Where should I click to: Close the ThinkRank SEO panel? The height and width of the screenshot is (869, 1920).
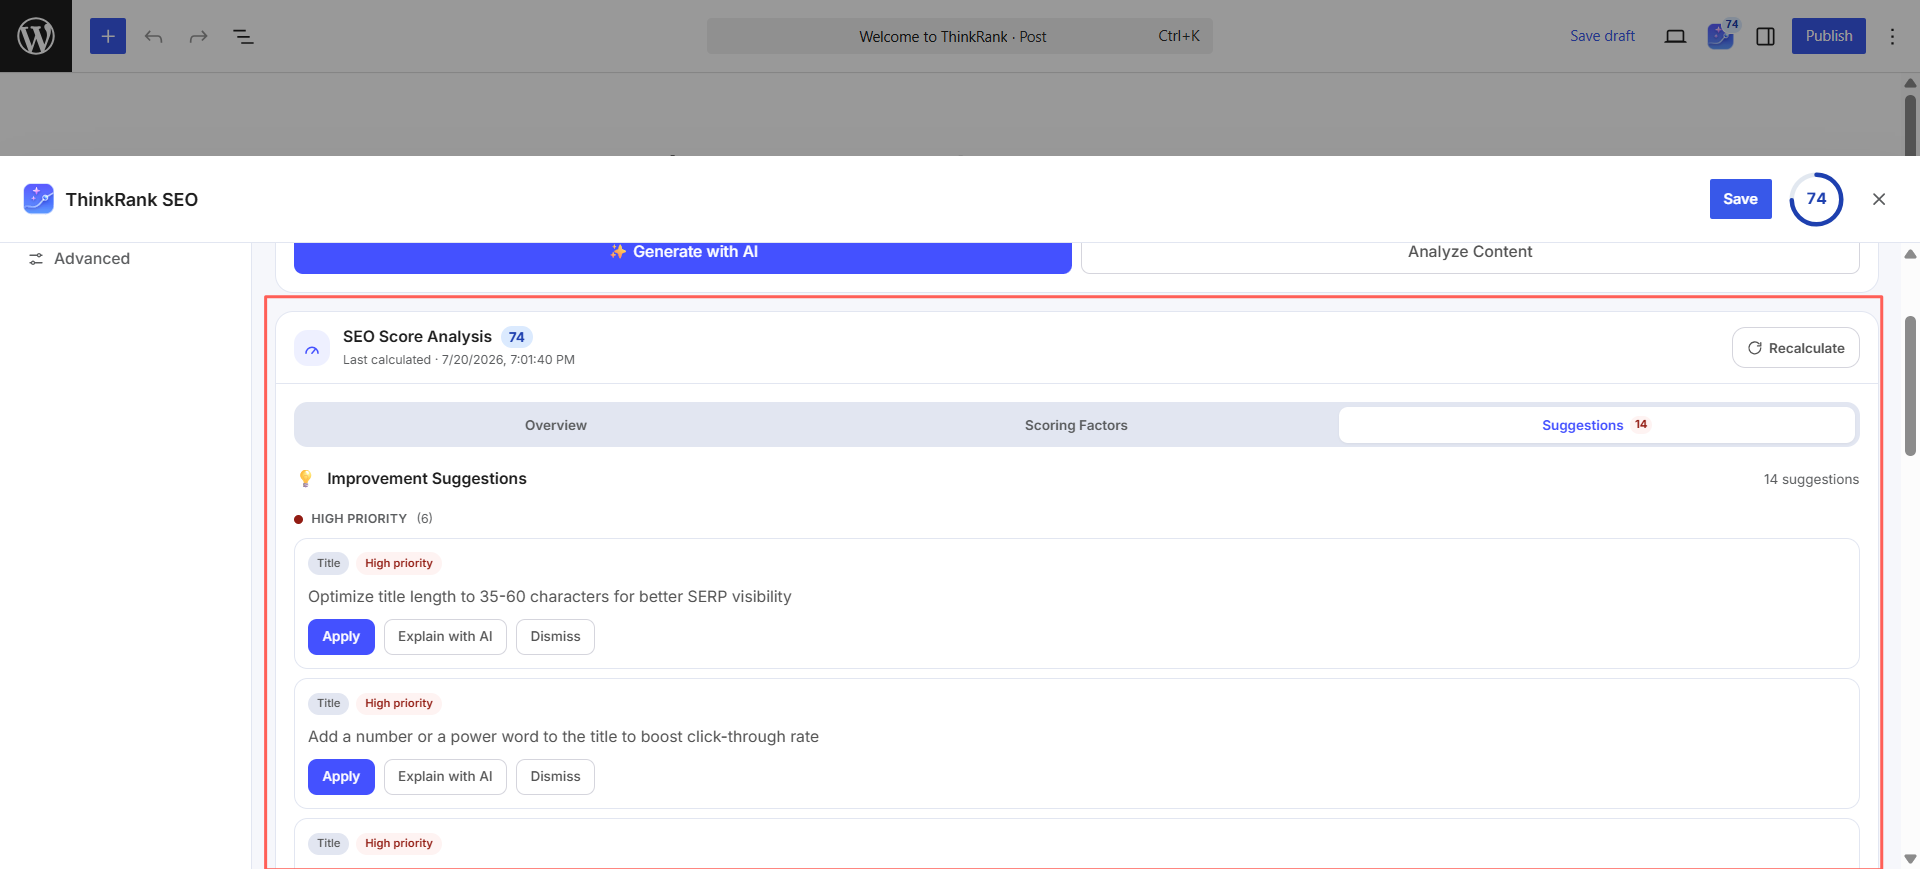click(1879, 199)
